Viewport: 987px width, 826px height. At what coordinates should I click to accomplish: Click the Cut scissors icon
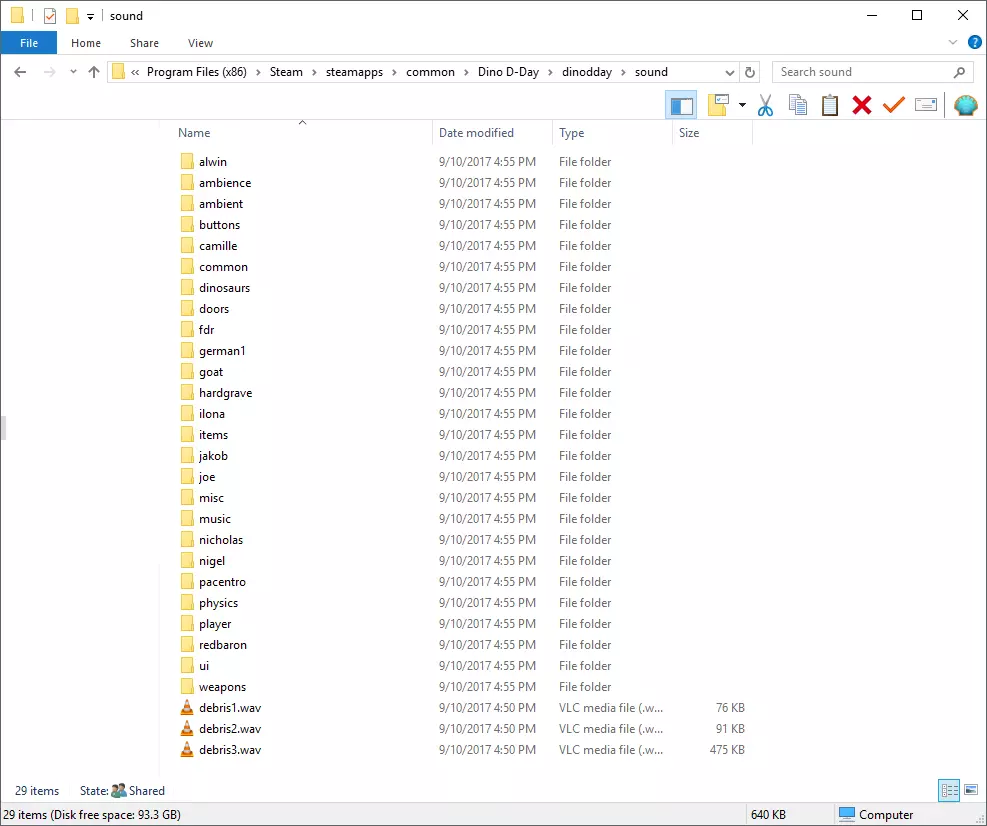point(765,105)
